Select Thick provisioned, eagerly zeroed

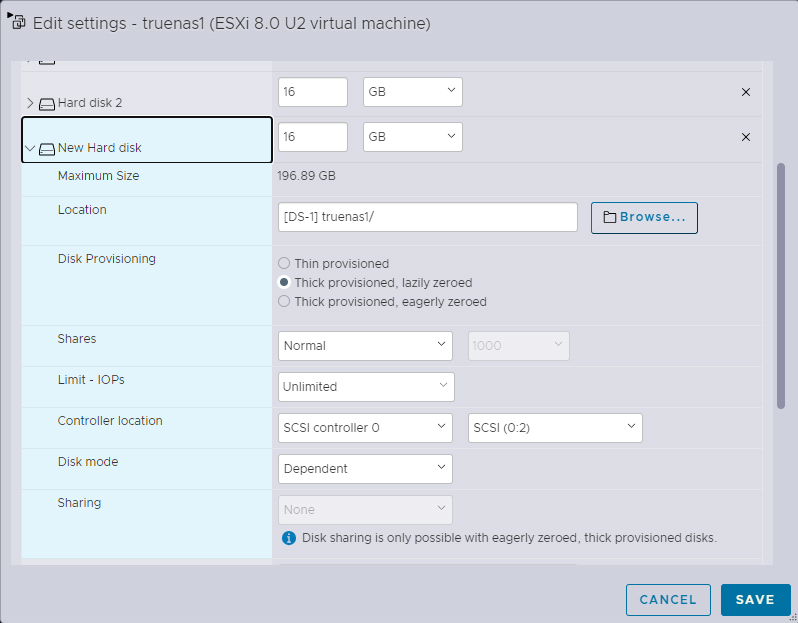click(284, 301)
